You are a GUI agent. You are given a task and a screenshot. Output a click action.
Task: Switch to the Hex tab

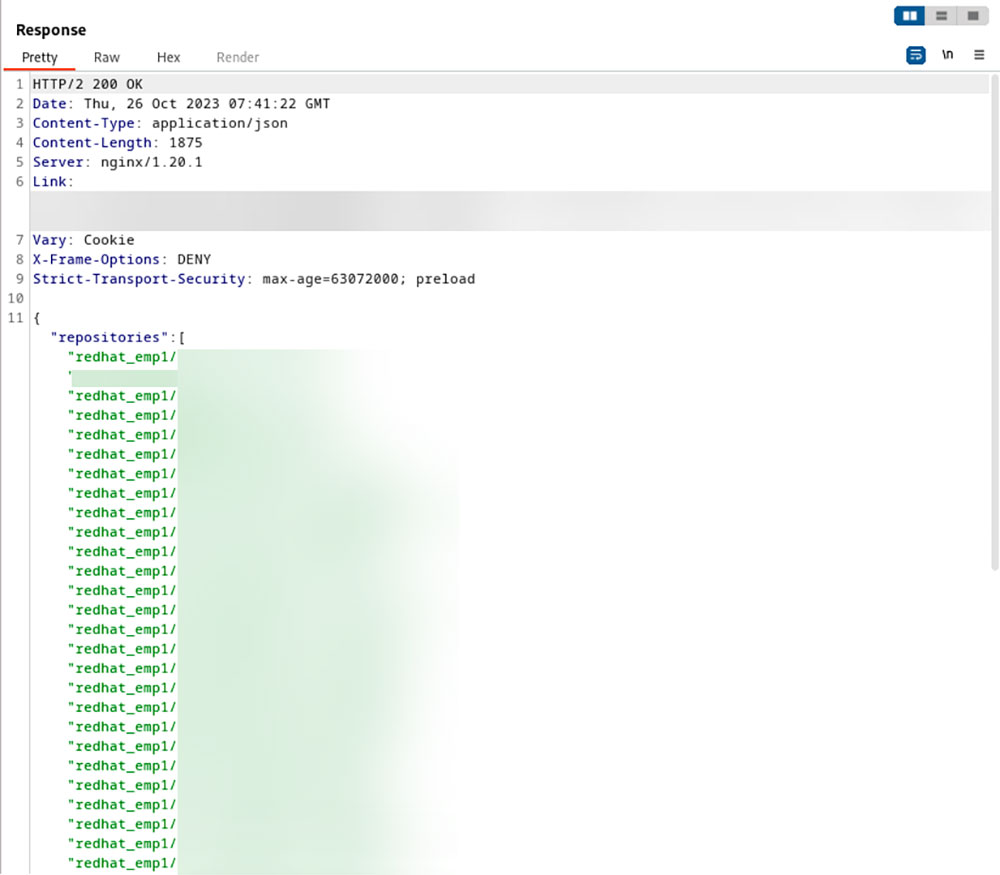tap(168, 57)
